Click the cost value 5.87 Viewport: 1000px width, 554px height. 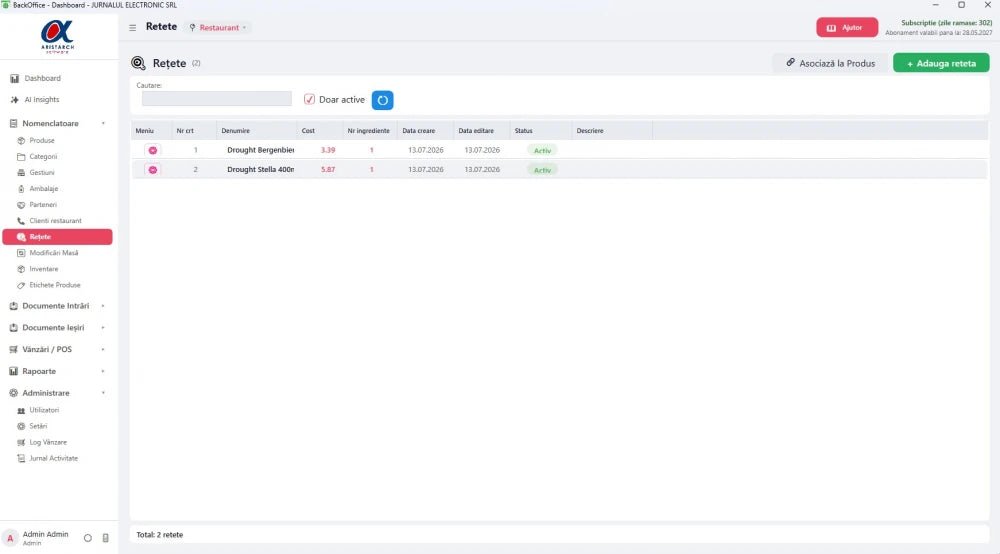point(328,170)
